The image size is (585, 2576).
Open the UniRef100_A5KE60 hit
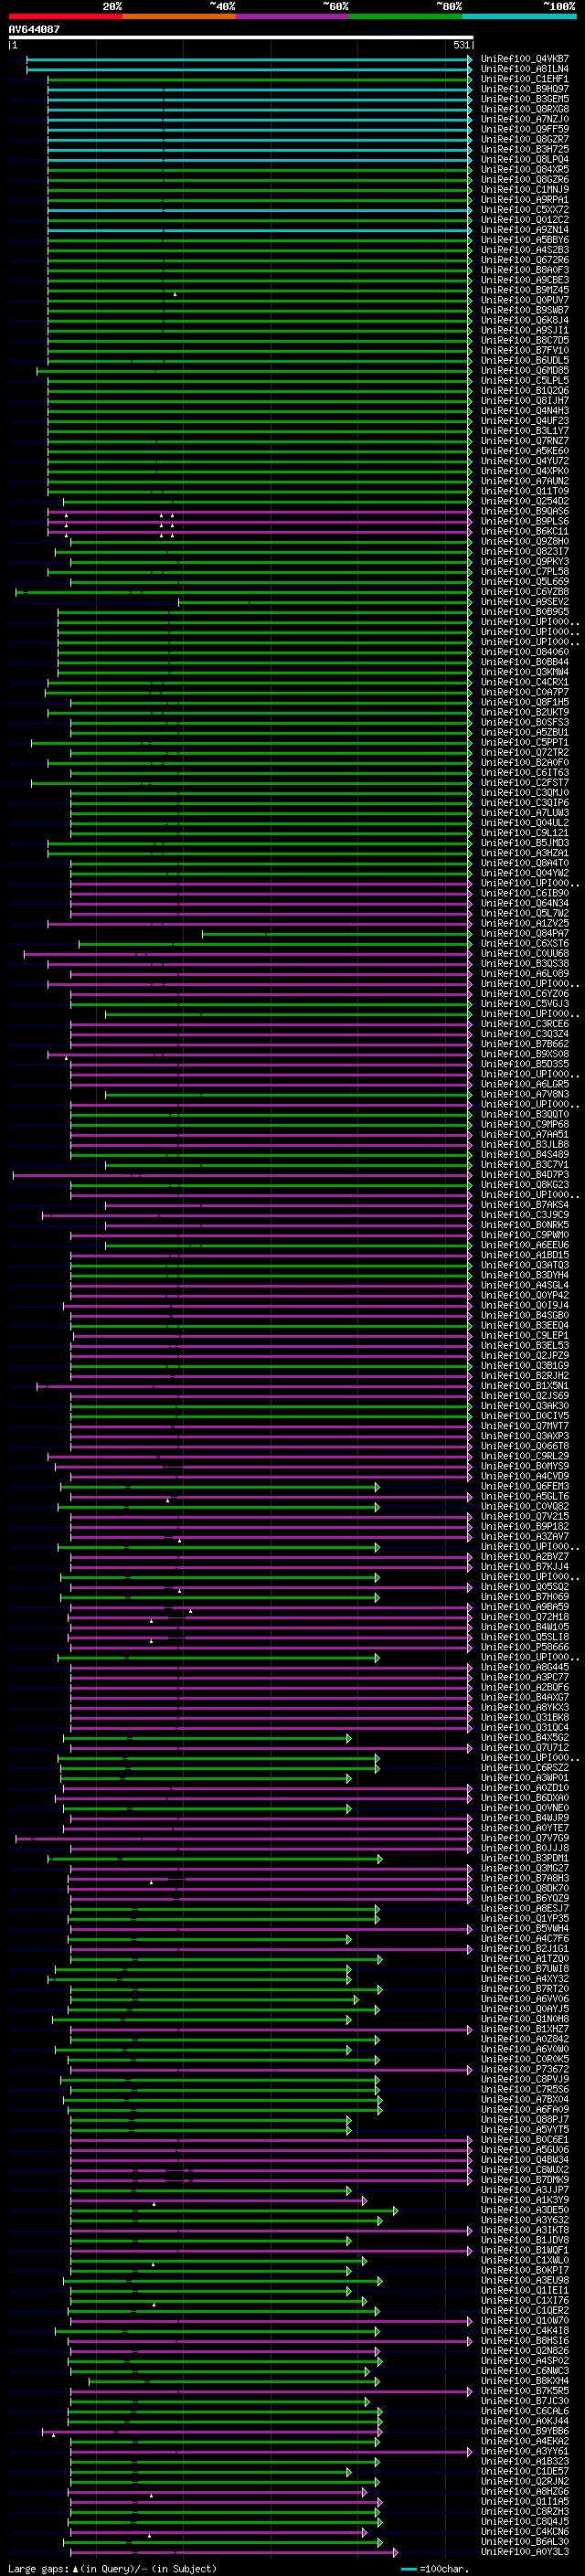point(525,451)
